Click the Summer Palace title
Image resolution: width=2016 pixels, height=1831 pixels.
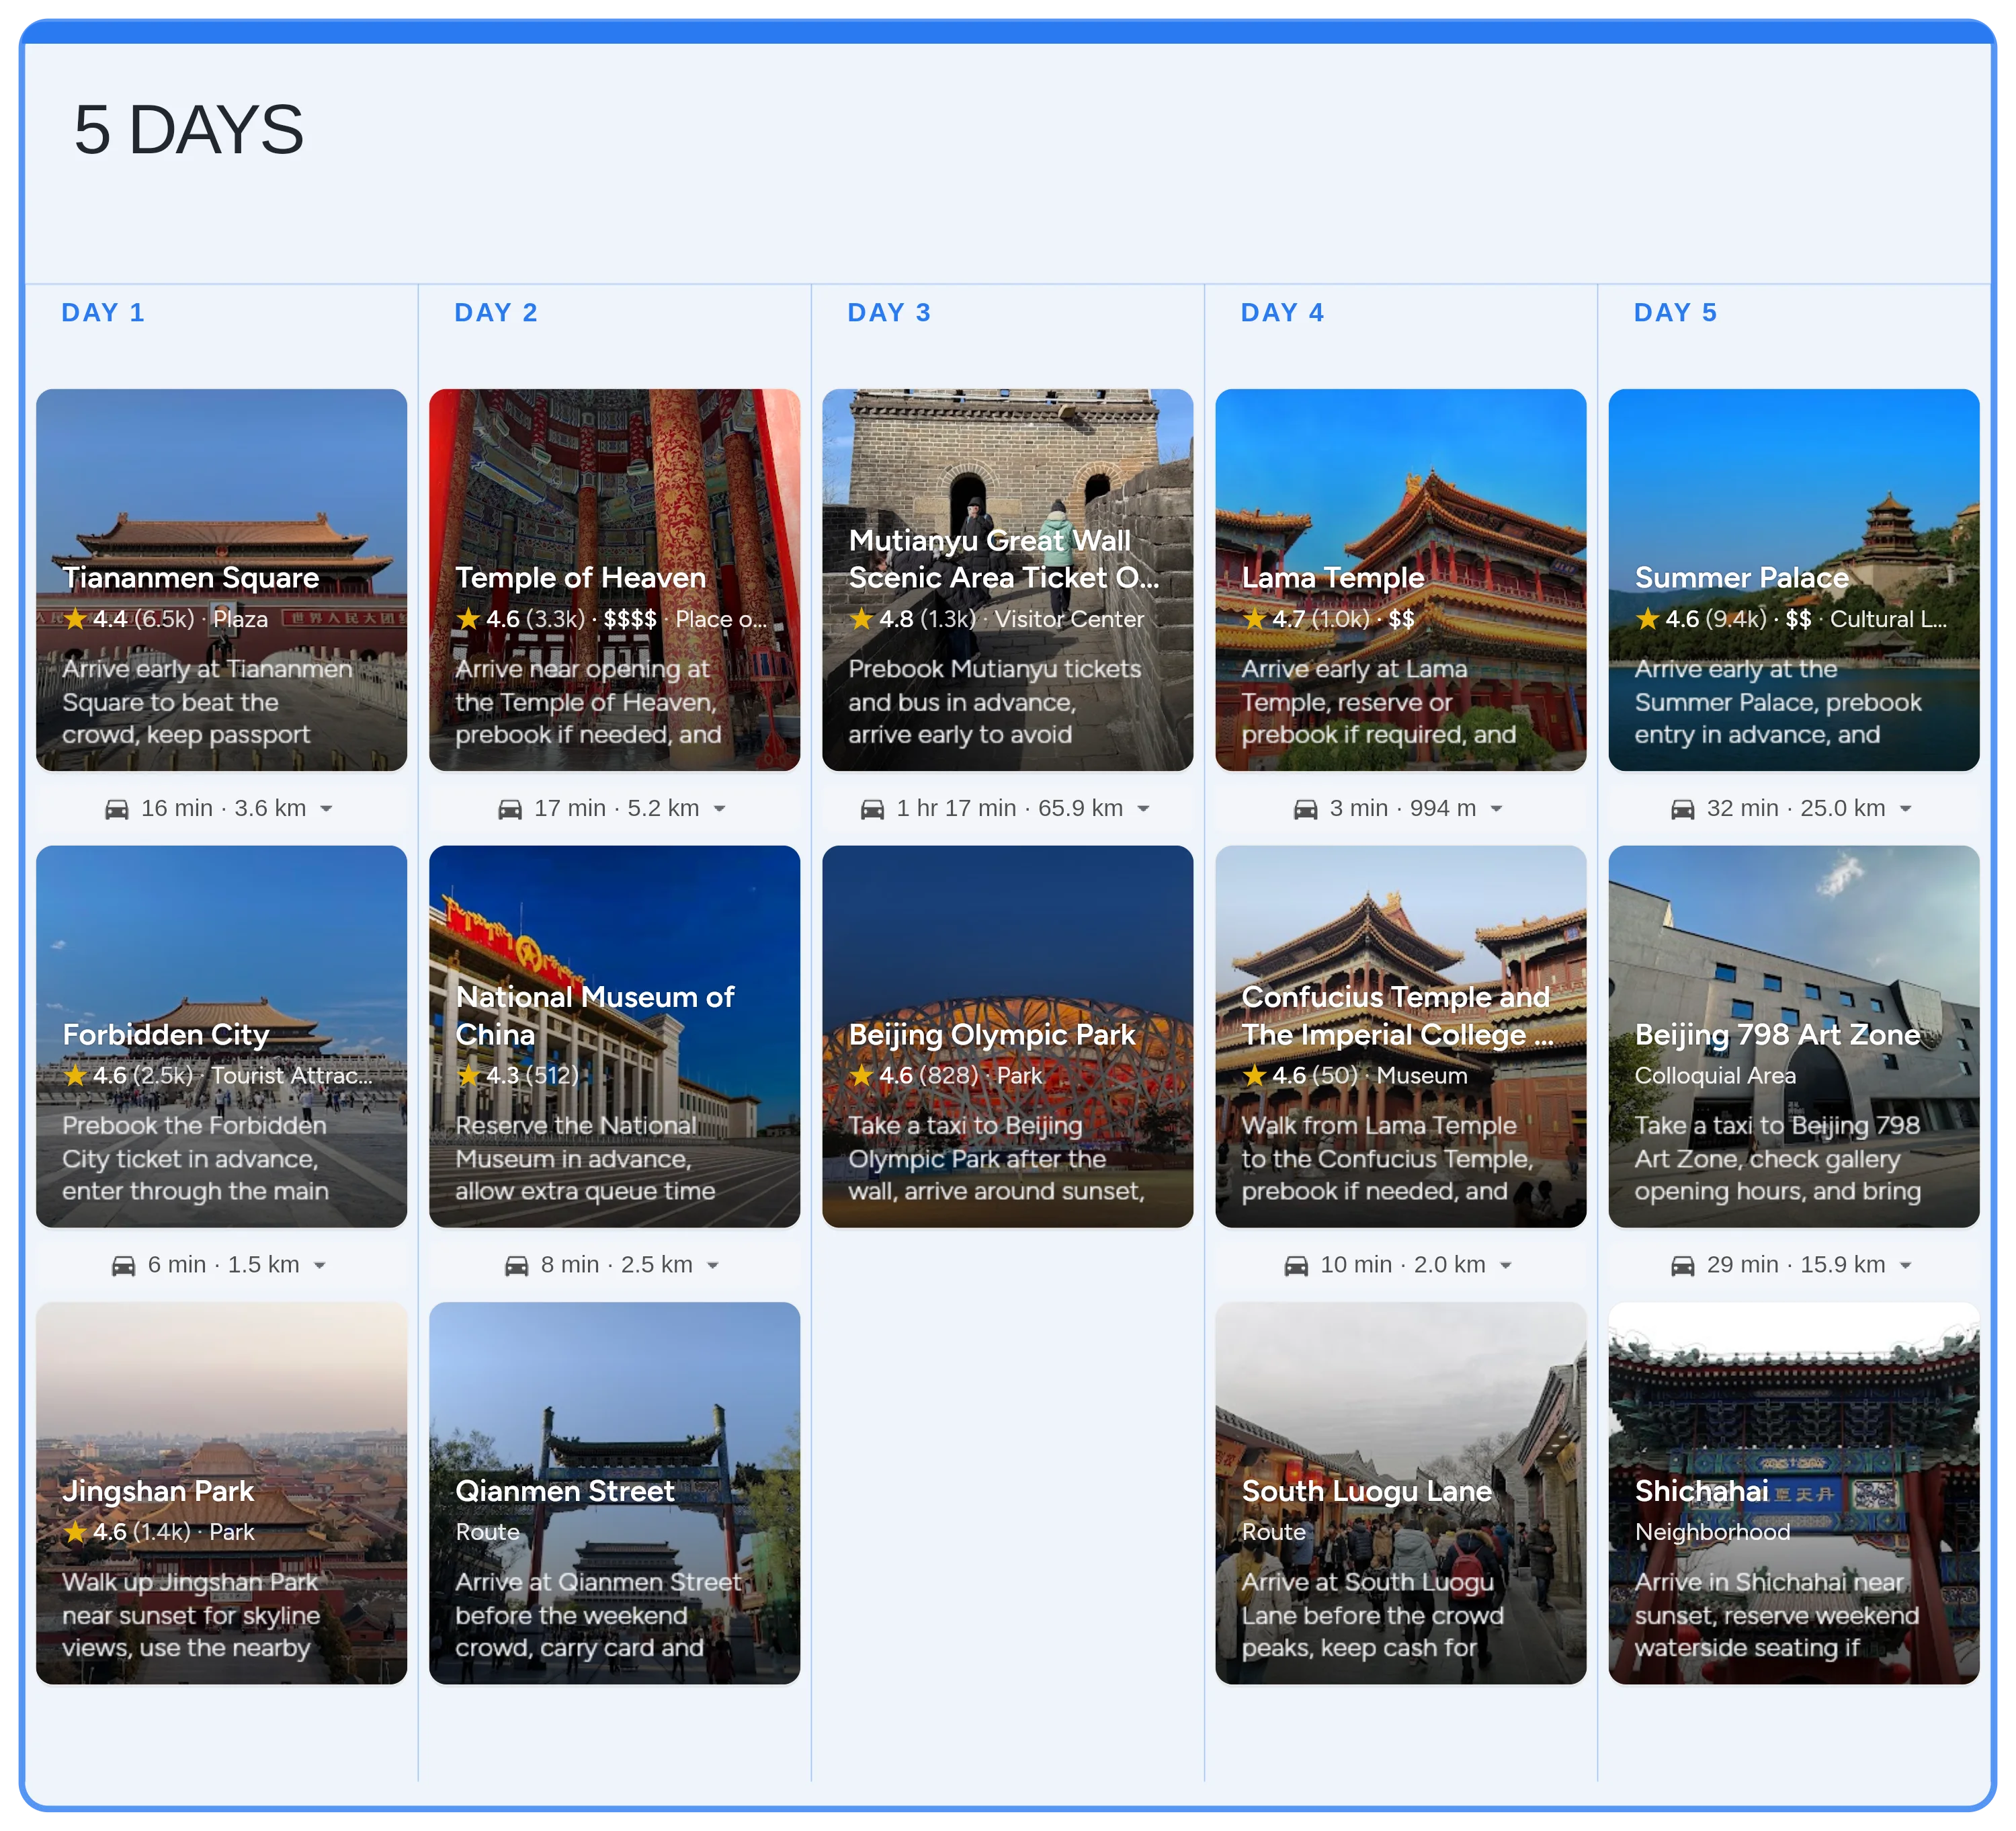(1741, 578)
